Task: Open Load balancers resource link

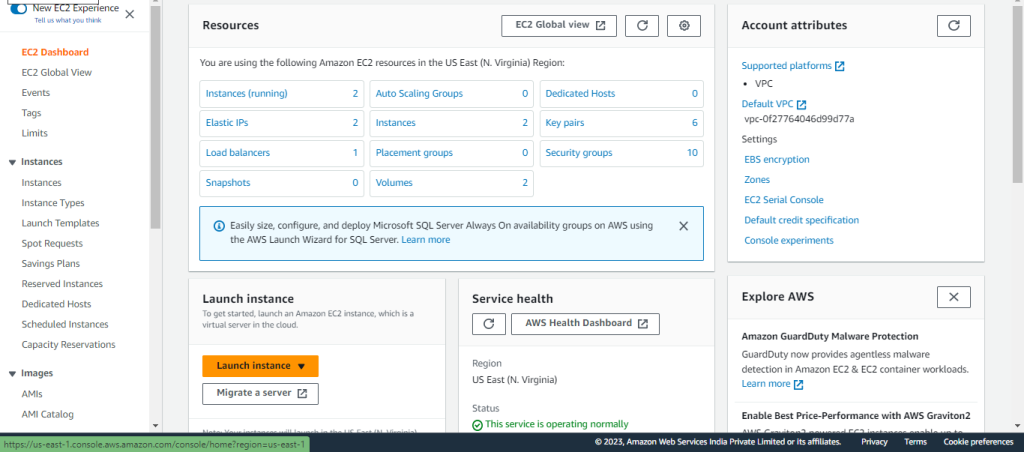Action: [238, 153]
